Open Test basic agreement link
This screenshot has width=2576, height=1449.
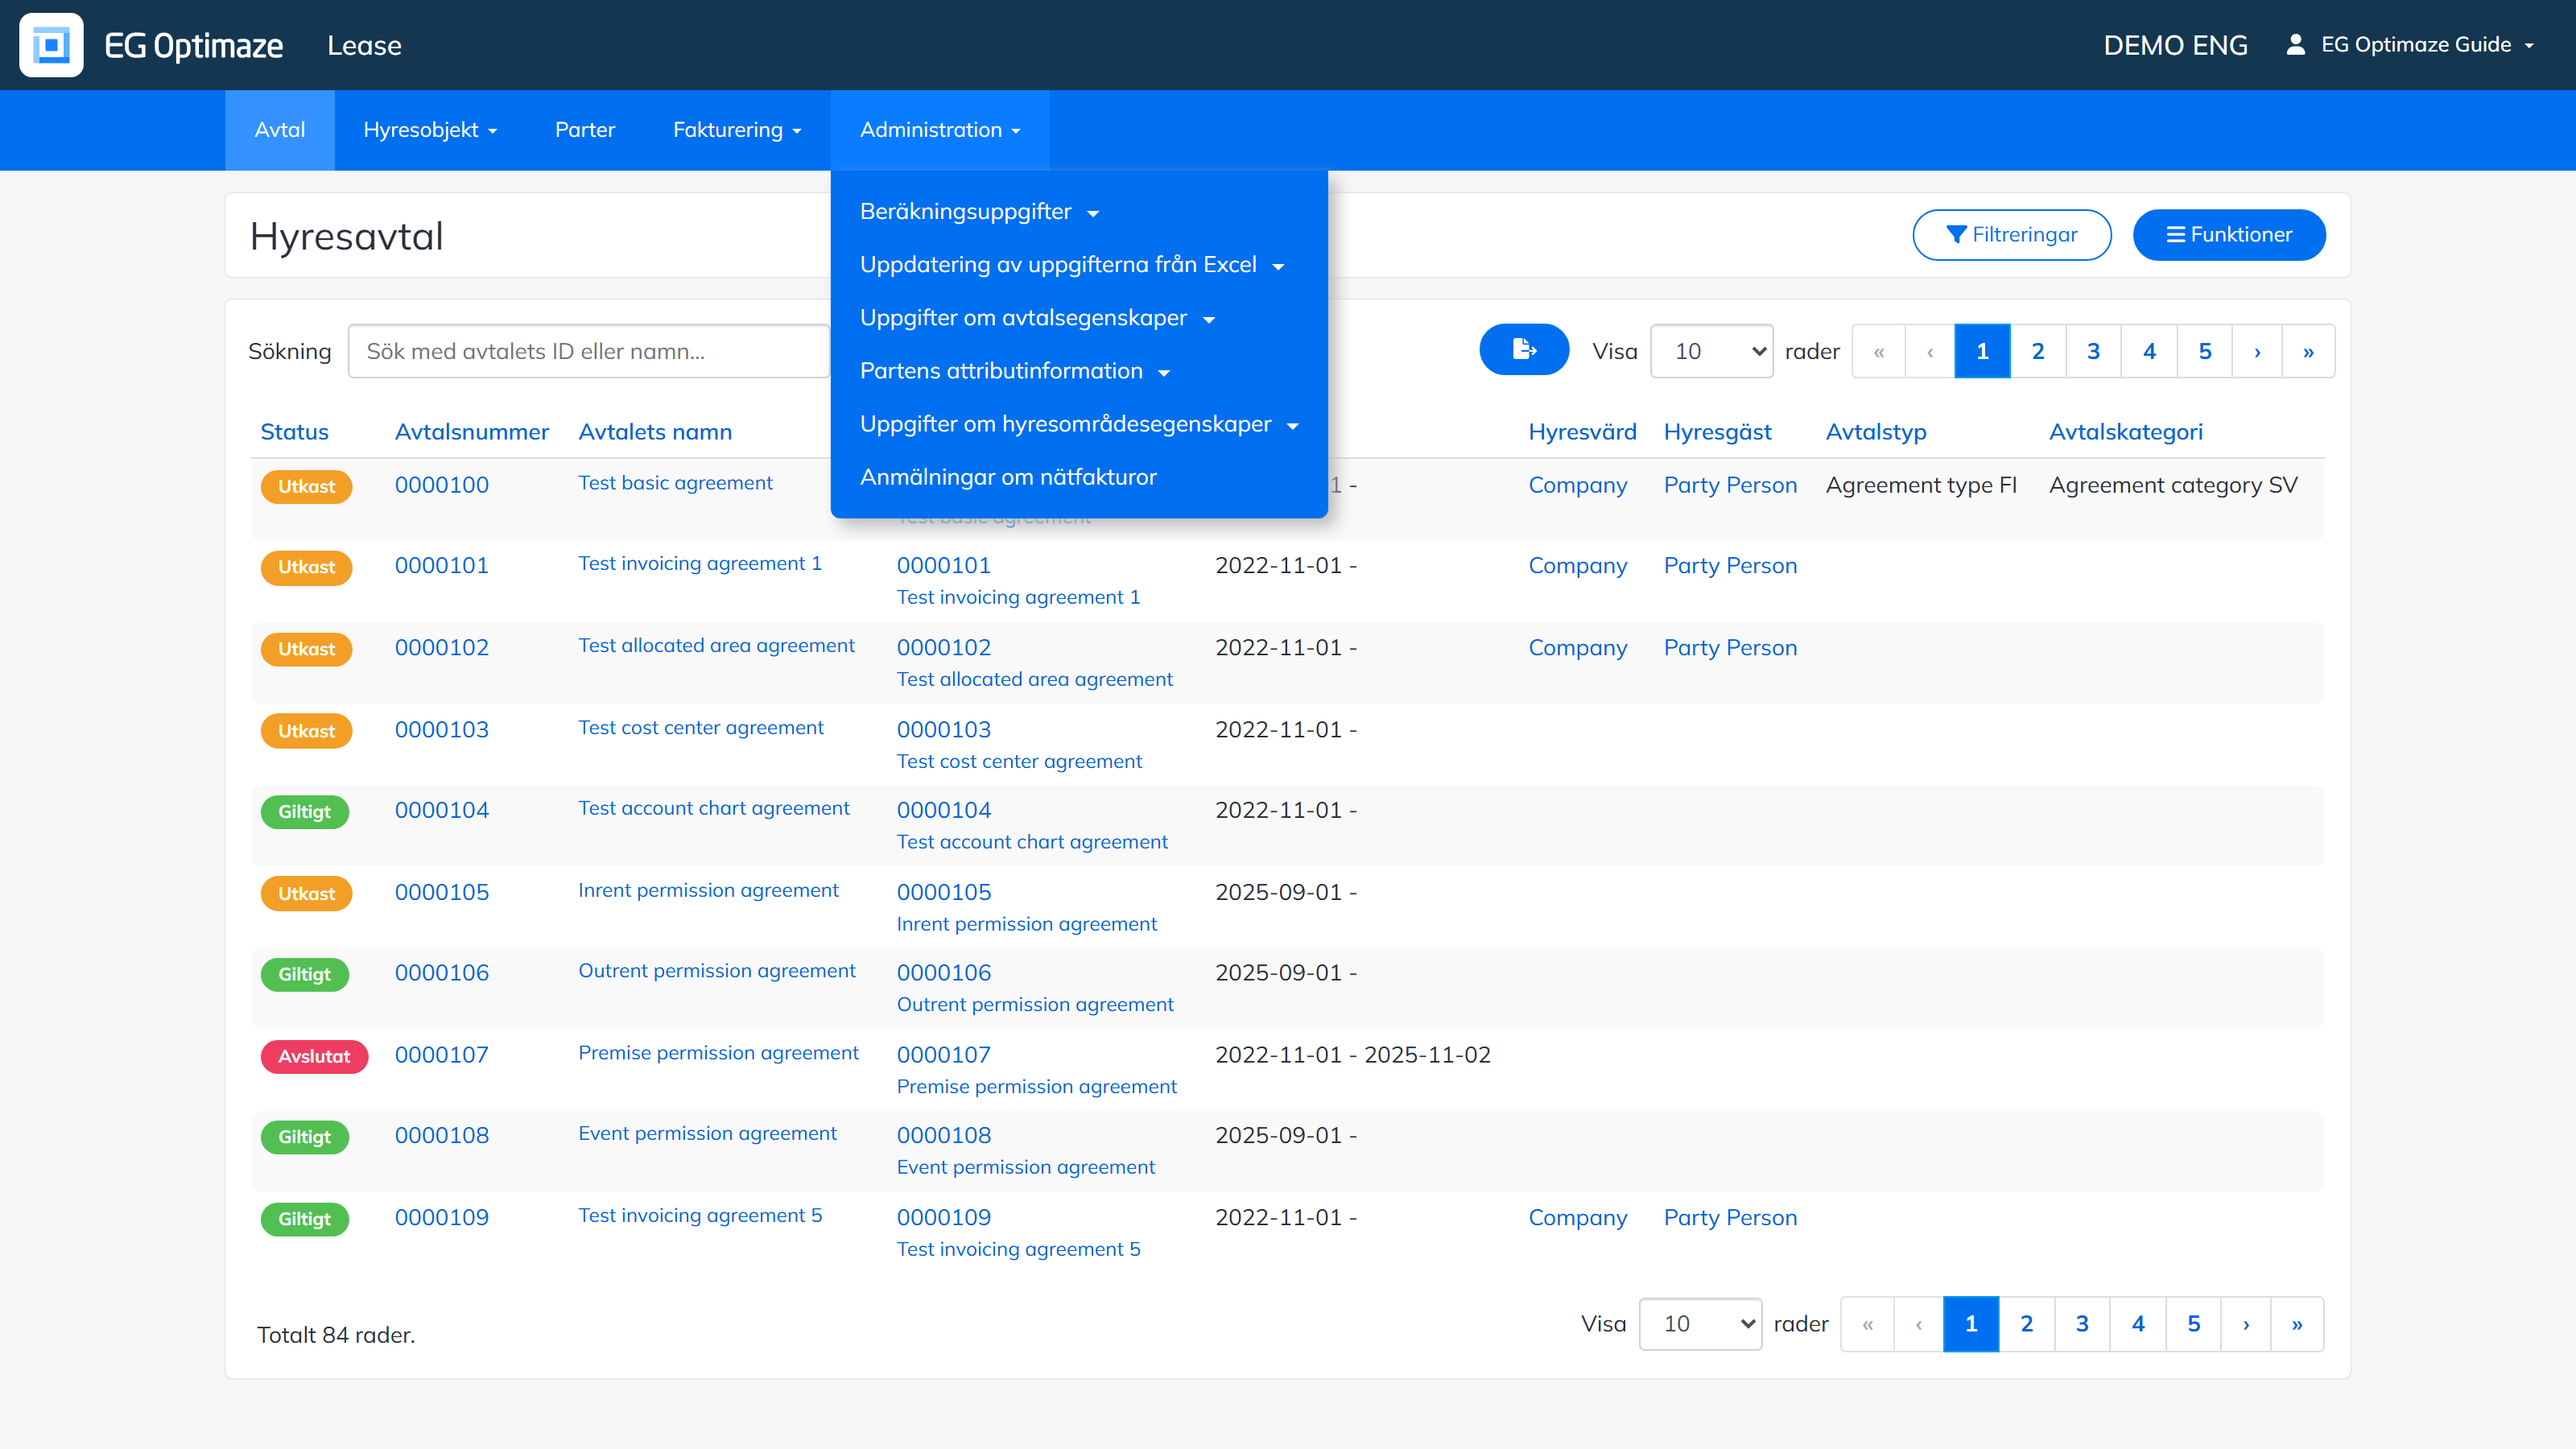tap(675, 483)
